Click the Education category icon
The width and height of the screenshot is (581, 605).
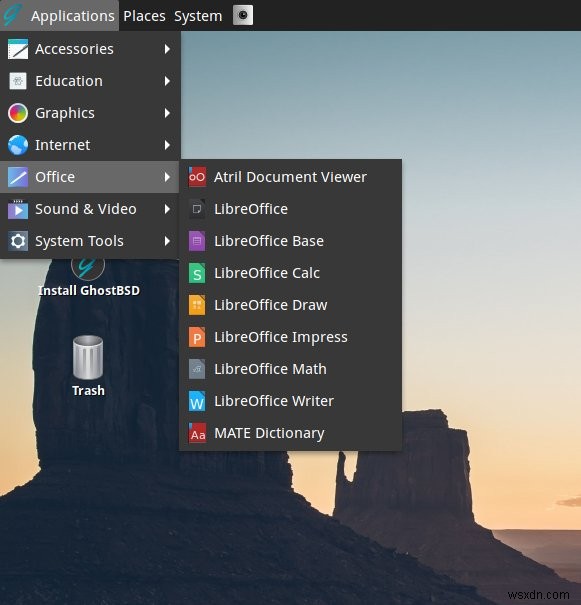coord(18,81)
